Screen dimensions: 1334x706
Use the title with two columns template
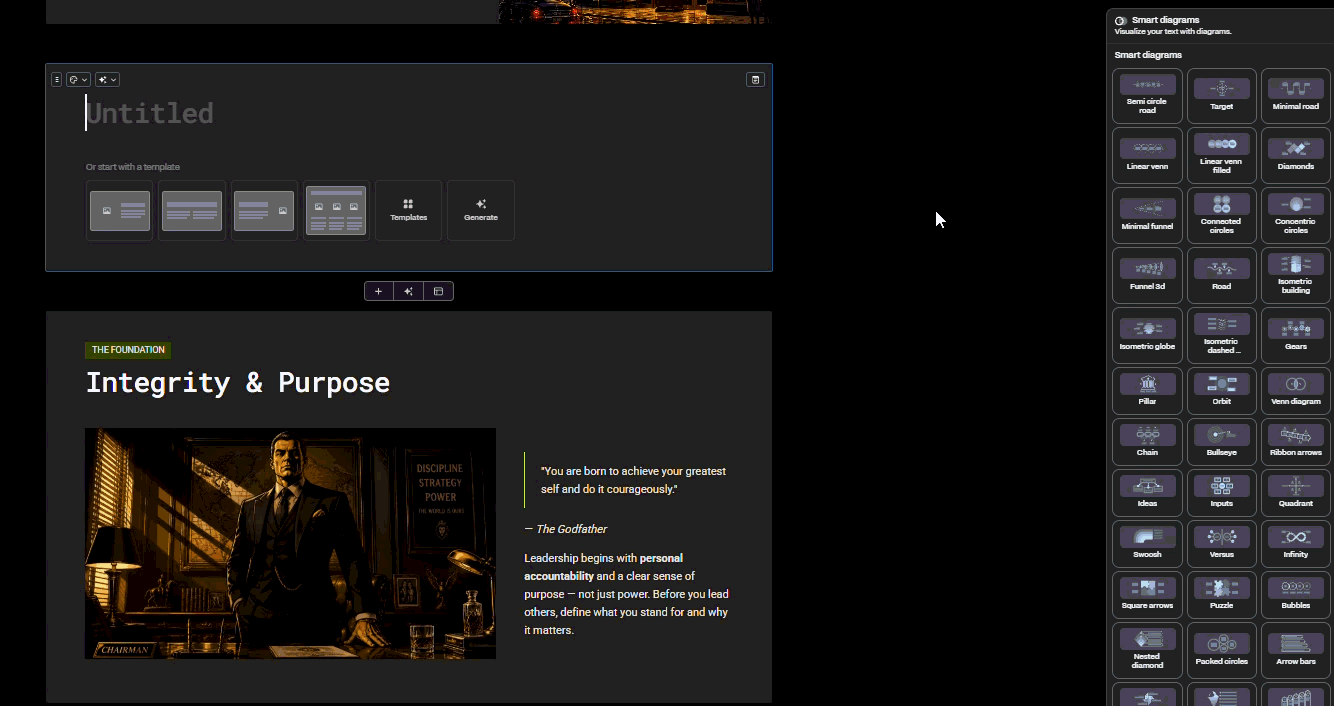[192, 211]
